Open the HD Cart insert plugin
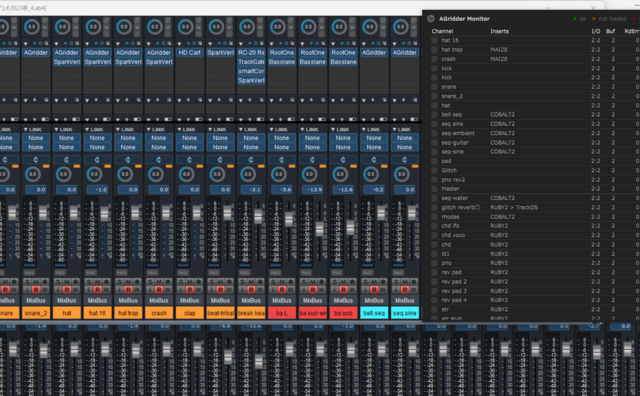 coord(189,53)
